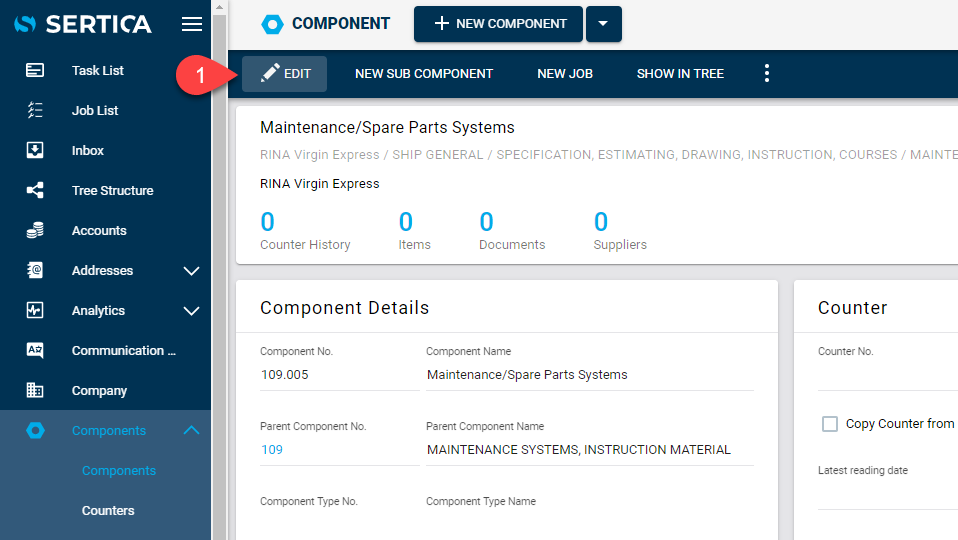Screen dimensions: 958x540
Task: Click the EDIT button
Action: click(x=285, y=74)
